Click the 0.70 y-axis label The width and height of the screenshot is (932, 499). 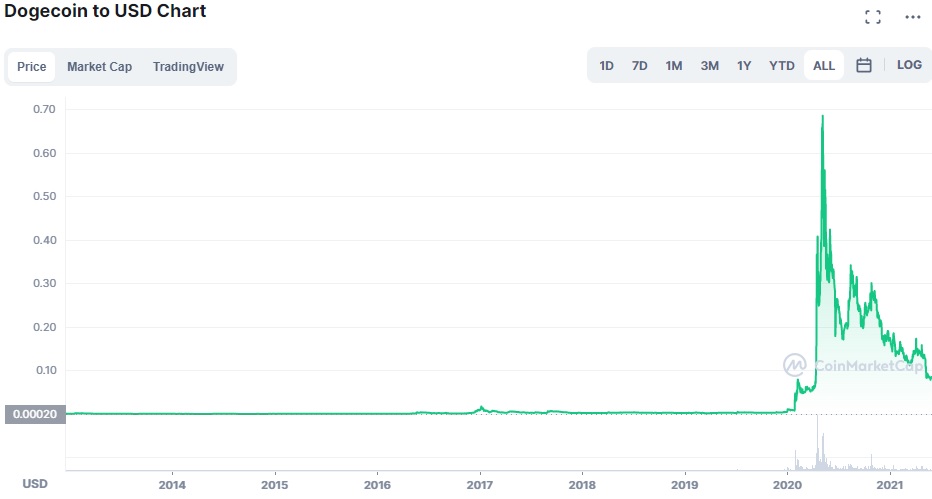tap(44, 109)
